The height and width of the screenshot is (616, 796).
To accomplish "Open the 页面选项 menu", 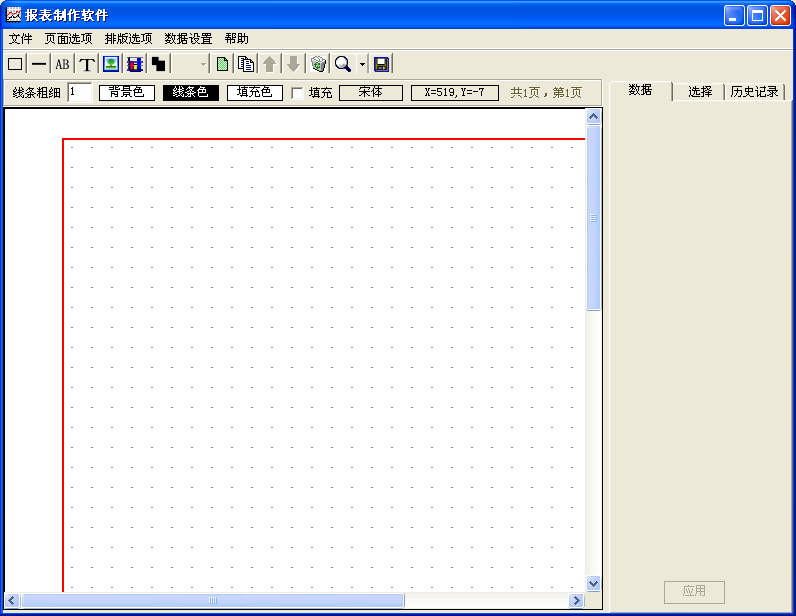I will tap(68, 39).
